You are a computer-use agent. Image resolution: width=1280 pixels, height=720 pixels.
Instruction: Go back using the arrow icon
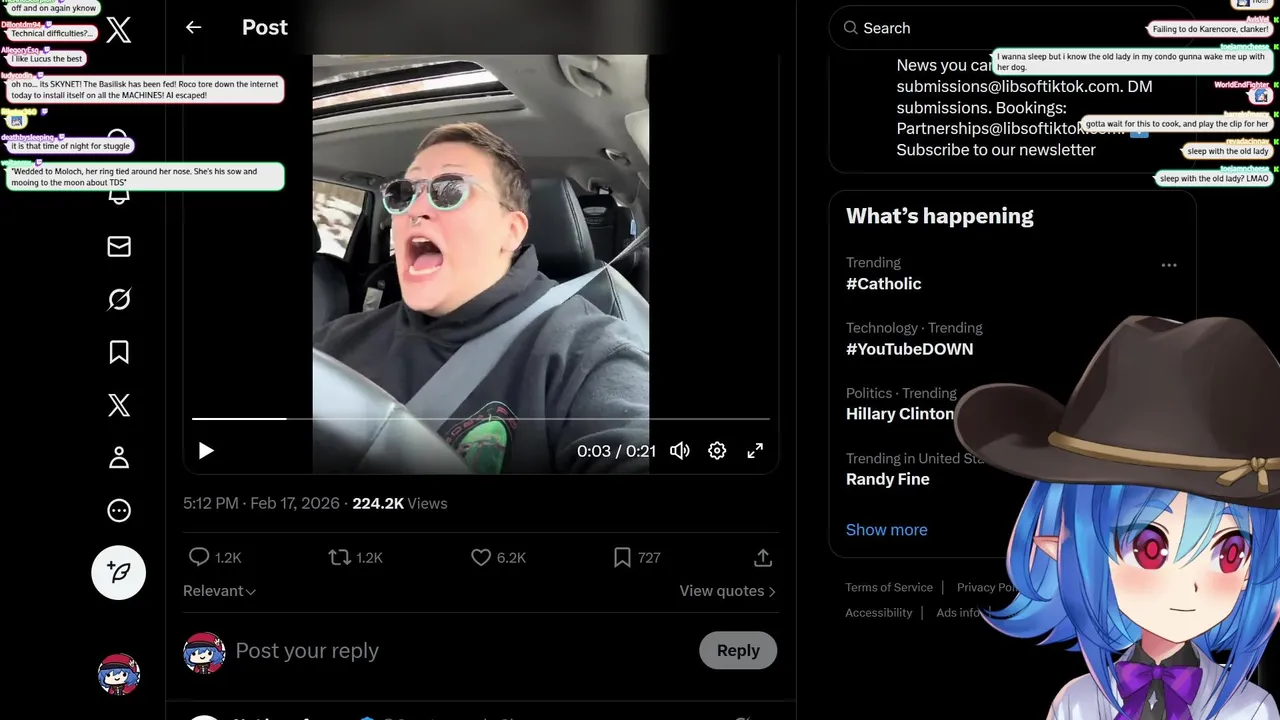pos(194,28)
